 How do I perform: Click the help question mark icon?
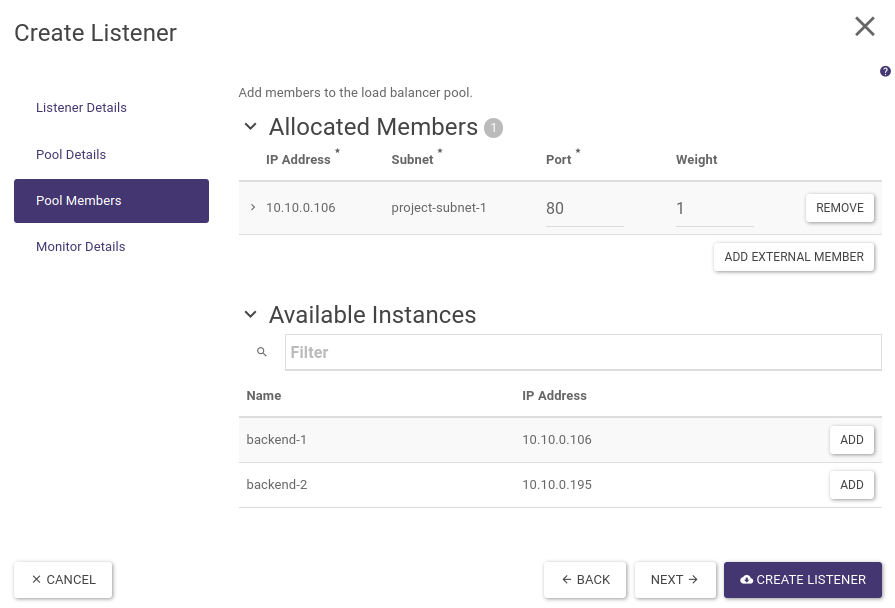pos(885,72)
